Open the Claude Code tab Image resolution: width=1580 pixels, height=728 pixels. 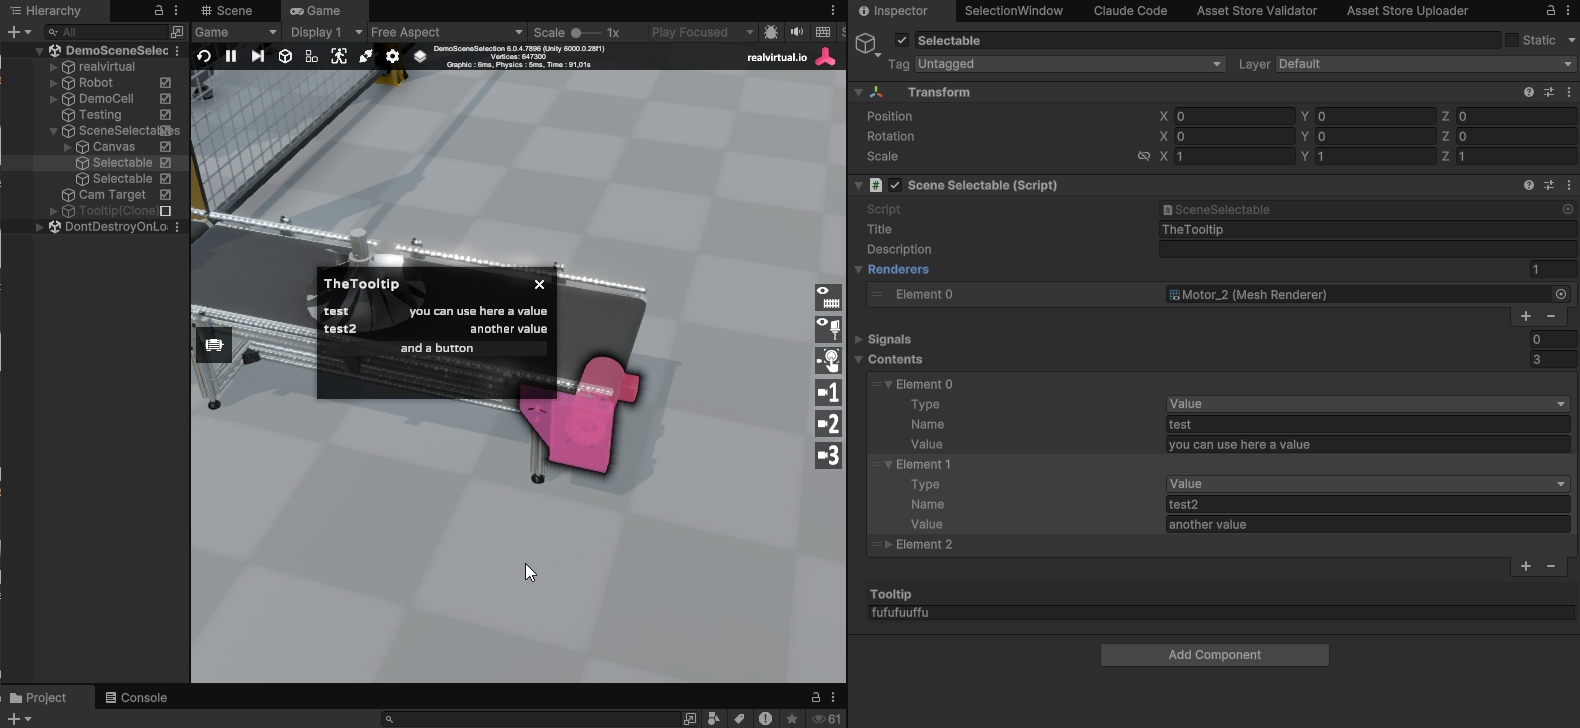pyautogui.click(x=1130, y=11)
